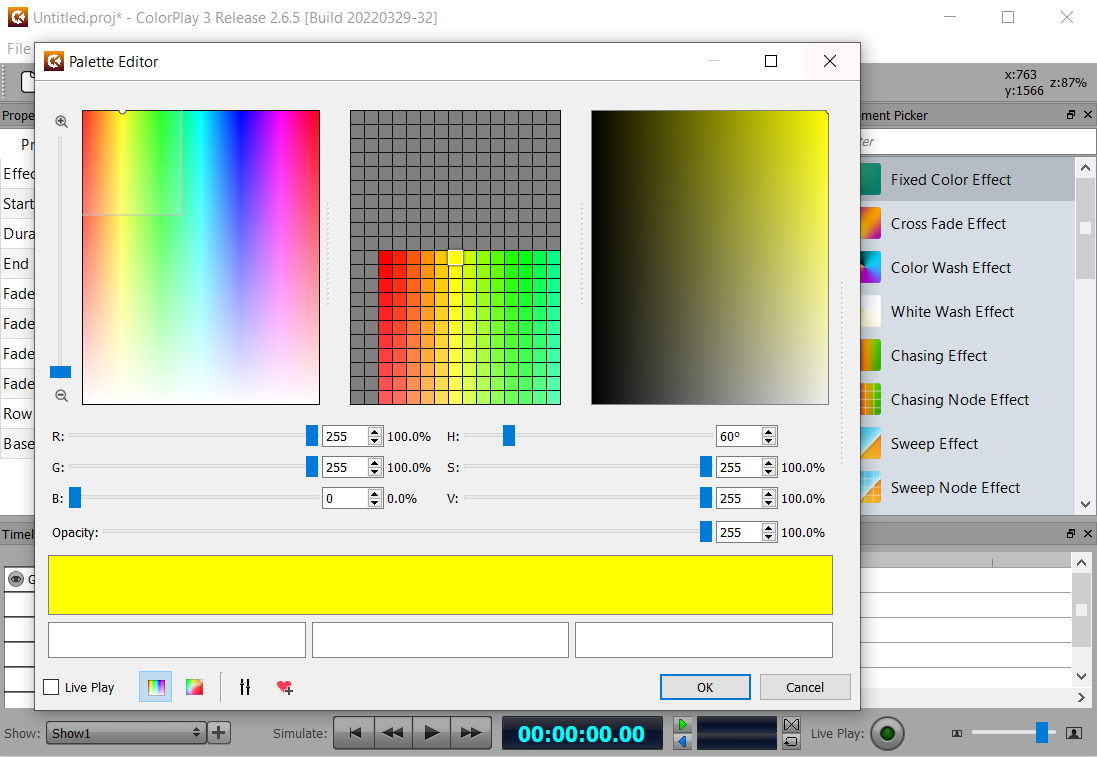Increase Hue with the stepper up arrow
This screenshot has height=757, width=1097.
[768, 431]
